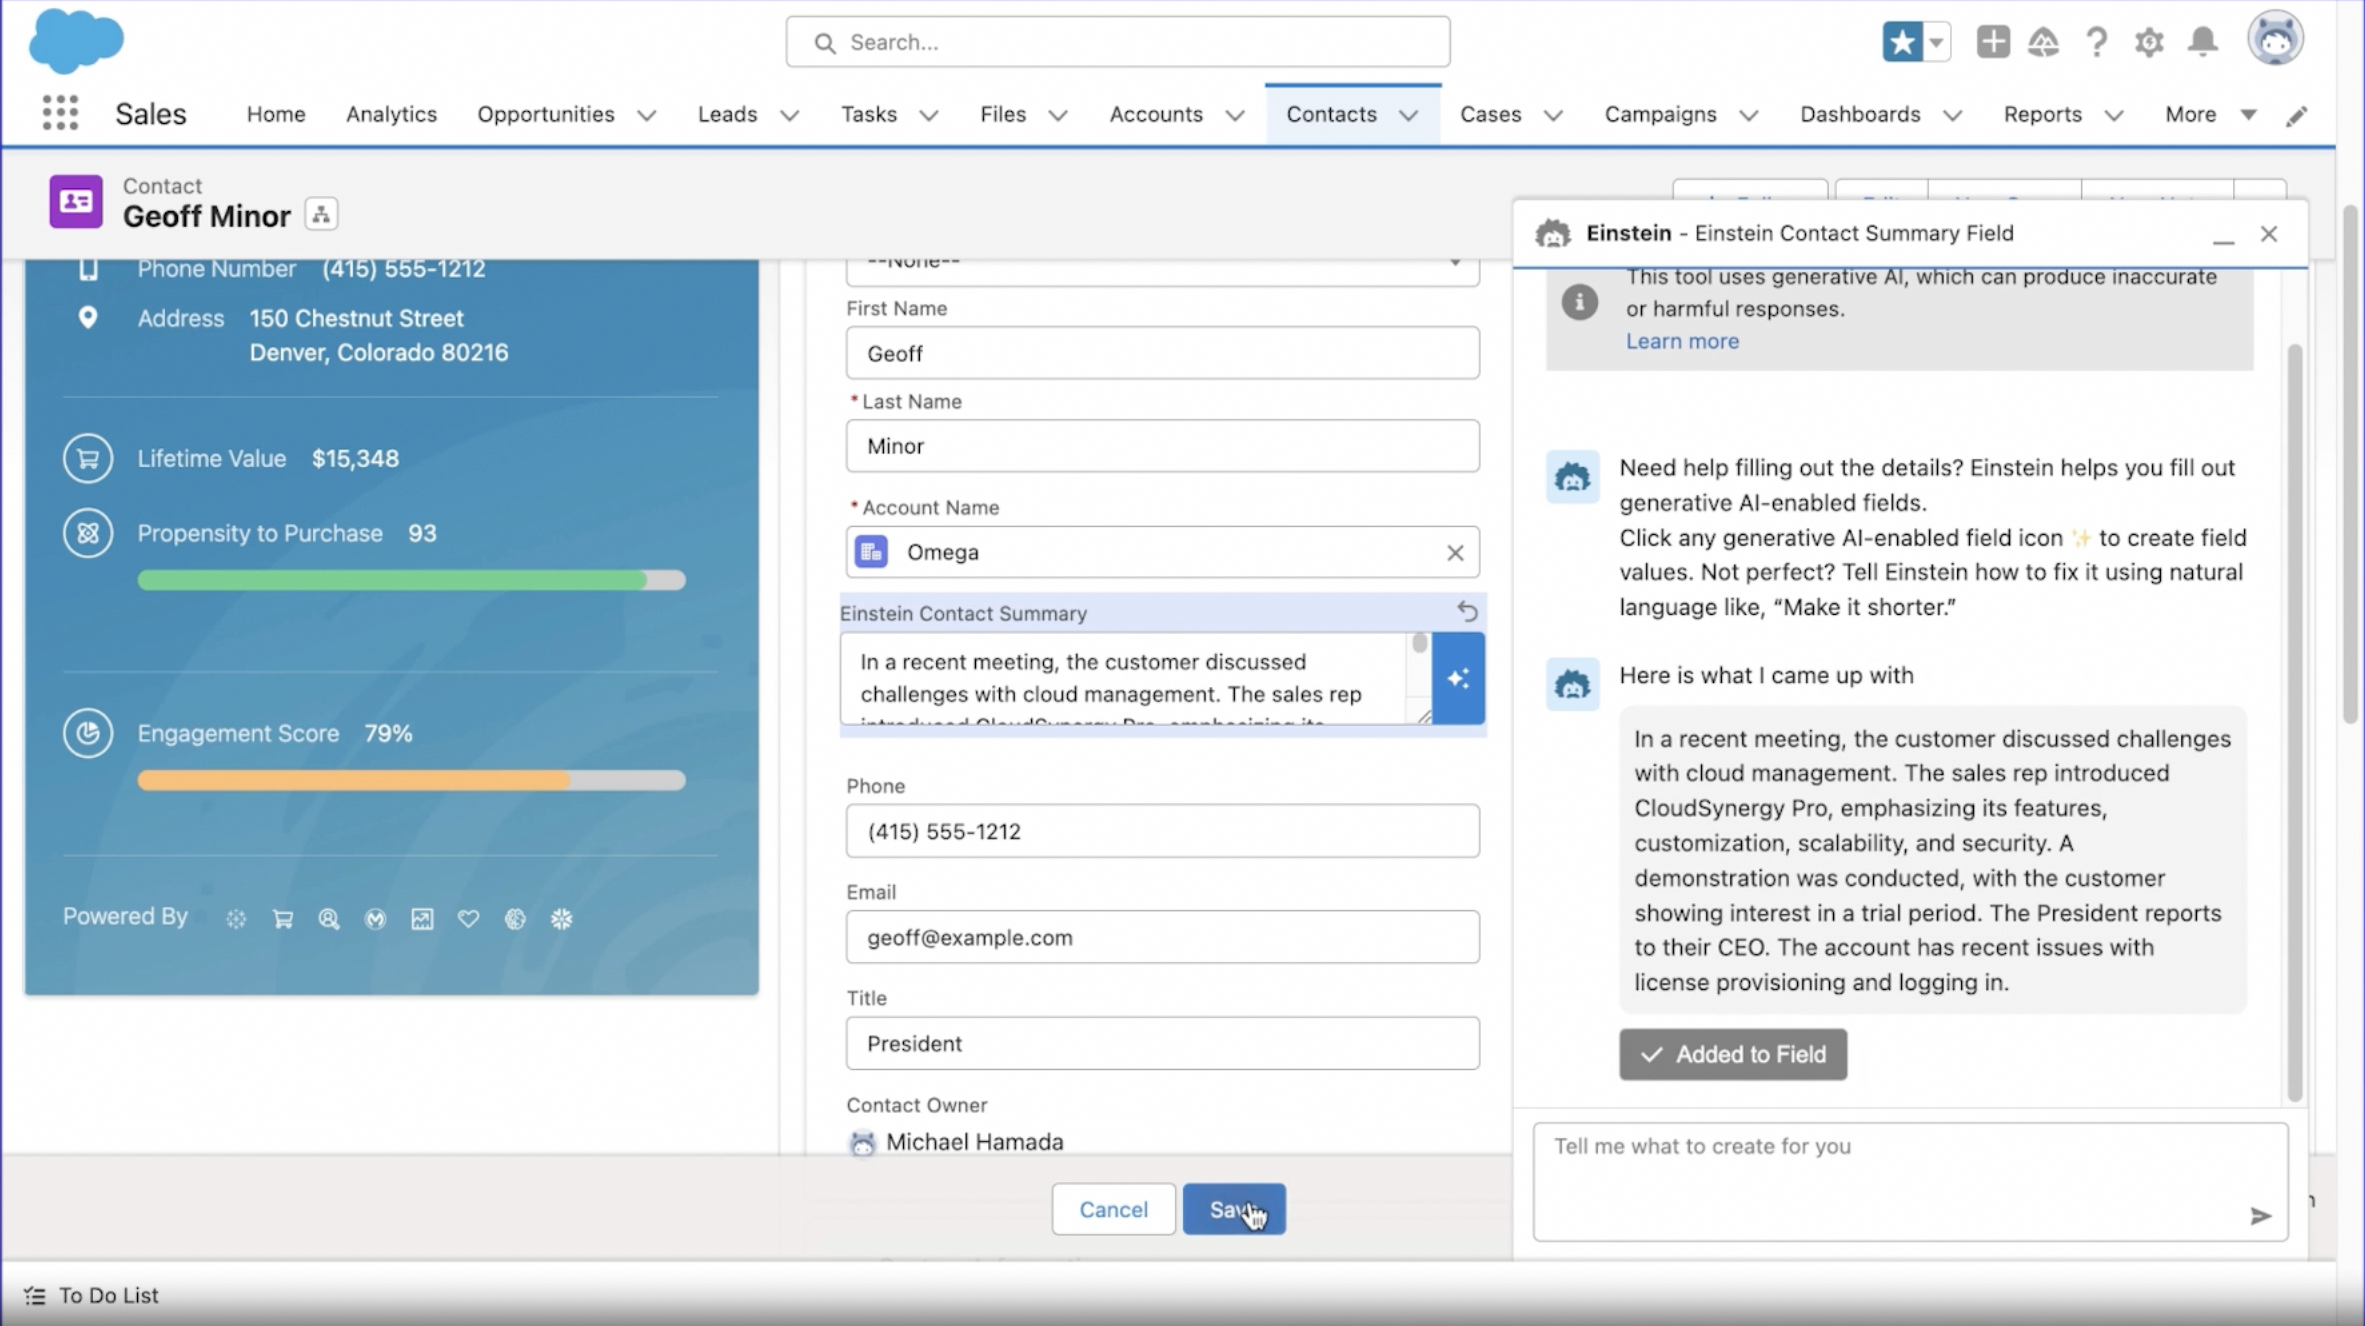The width and height of the screenshot is (2365, 1326).
Task: Switch to the Analytics tab
Action: 391,114
